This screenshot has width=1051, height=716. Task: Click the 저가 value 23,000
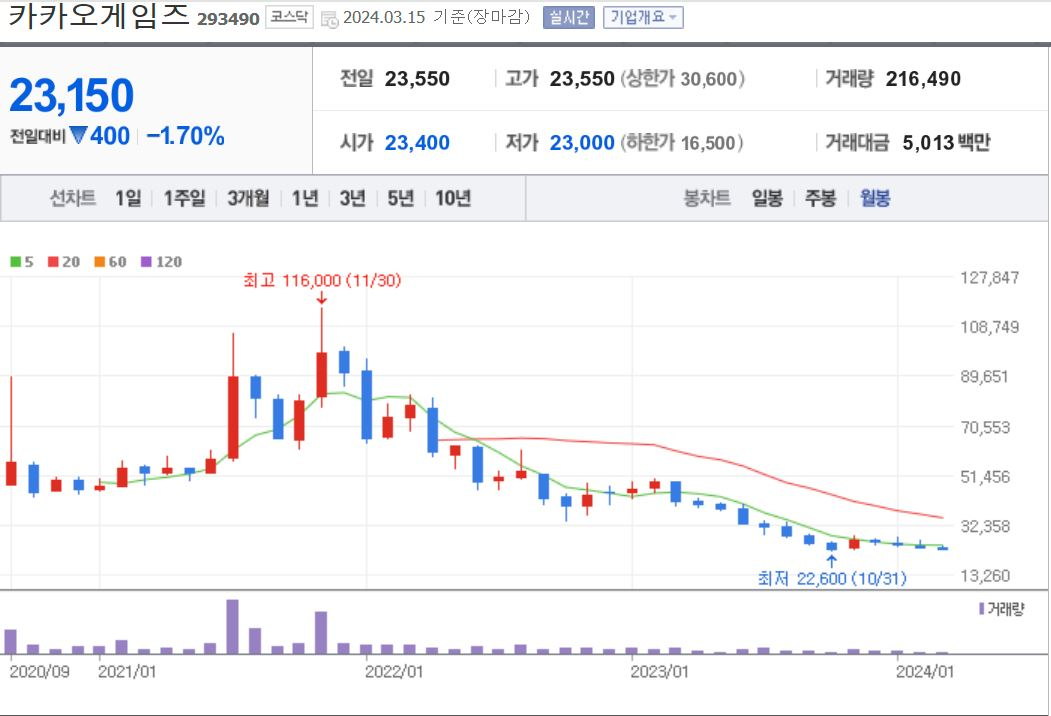pos(582,143)
